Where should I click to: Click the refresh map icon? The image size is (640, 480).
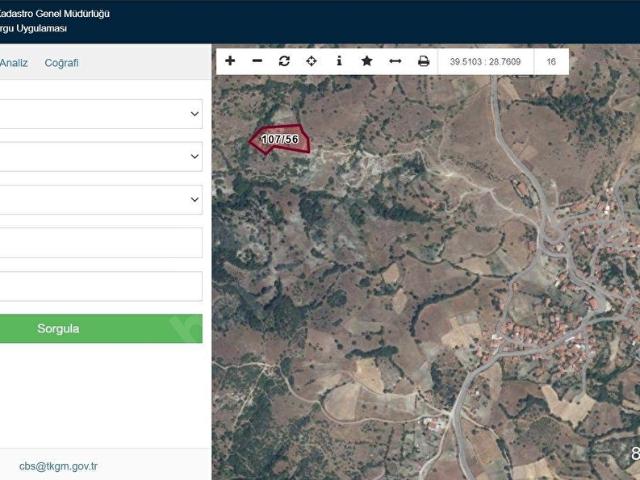pos(284,61)
